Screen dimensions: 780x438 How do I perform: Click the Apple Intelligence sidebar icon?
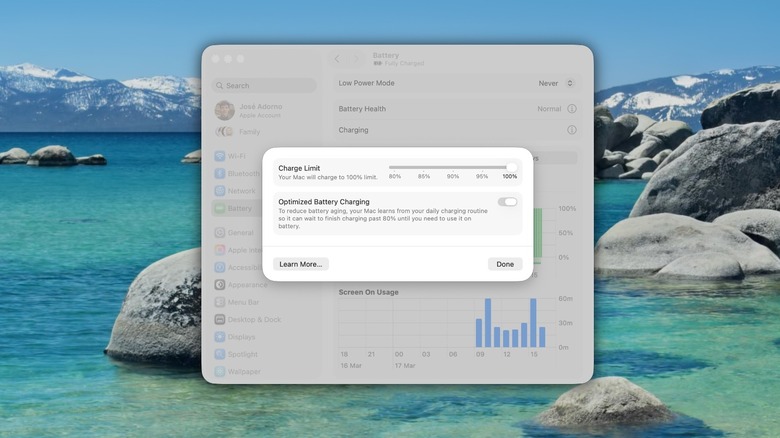tap(220, 250)
